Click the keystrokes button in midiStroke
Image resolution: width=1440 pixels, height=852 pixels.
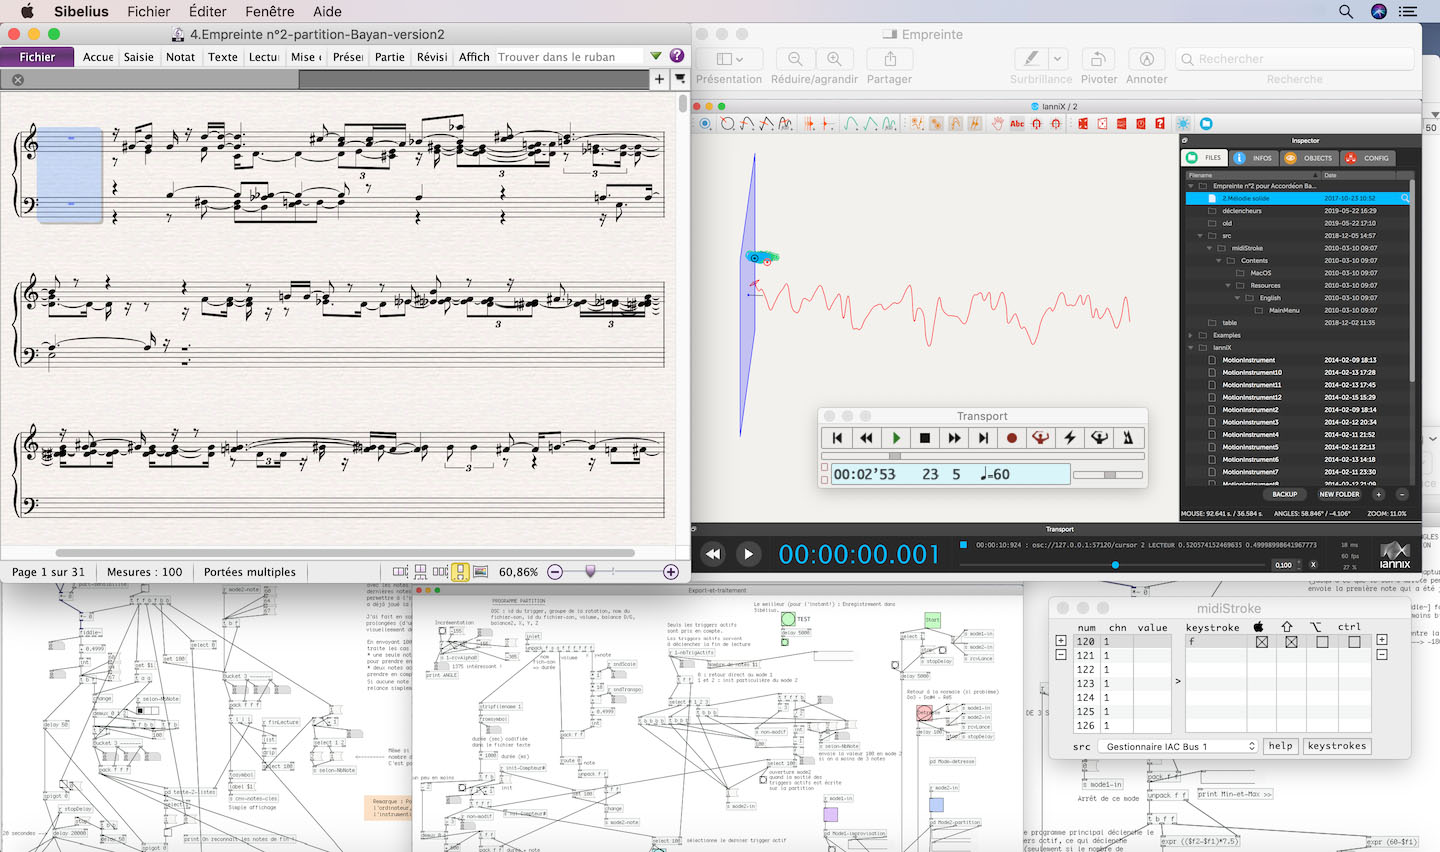tap(1337, 746)
